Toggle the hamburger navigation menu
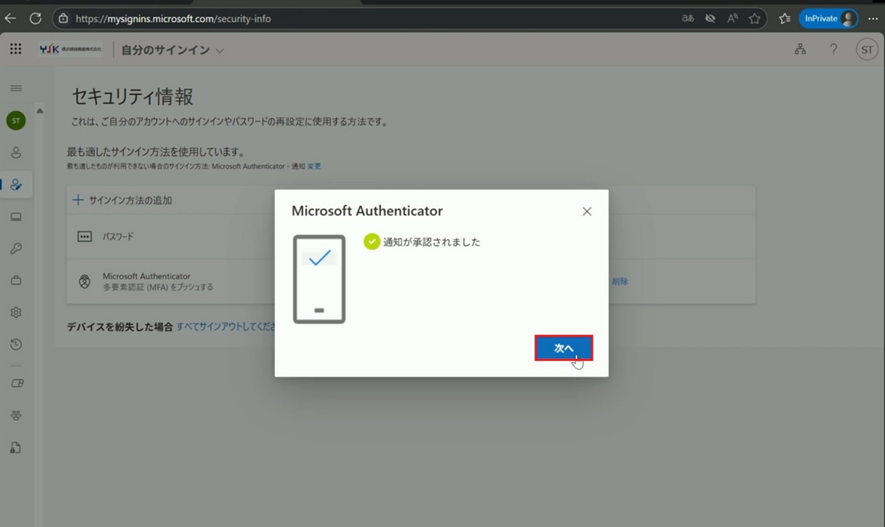885x527 pixels. 16,88
